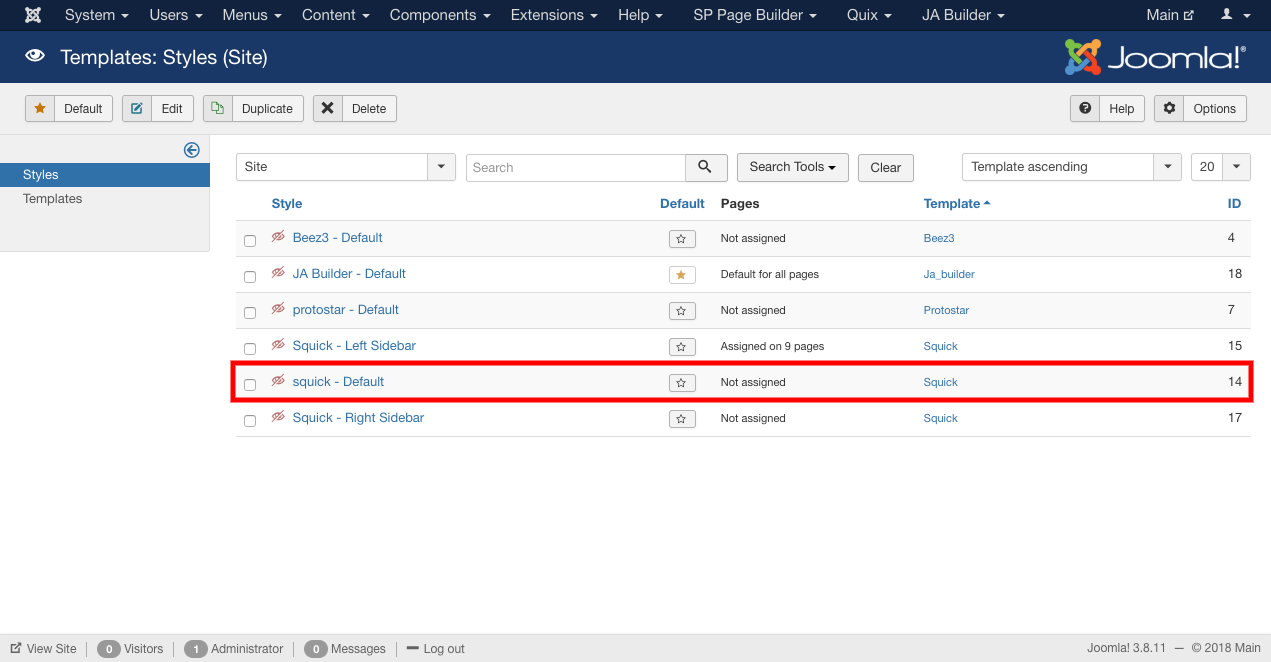1271x662 pixels.
Task: Select the Beez3 - Default checkbox
Action: [250, 241]
